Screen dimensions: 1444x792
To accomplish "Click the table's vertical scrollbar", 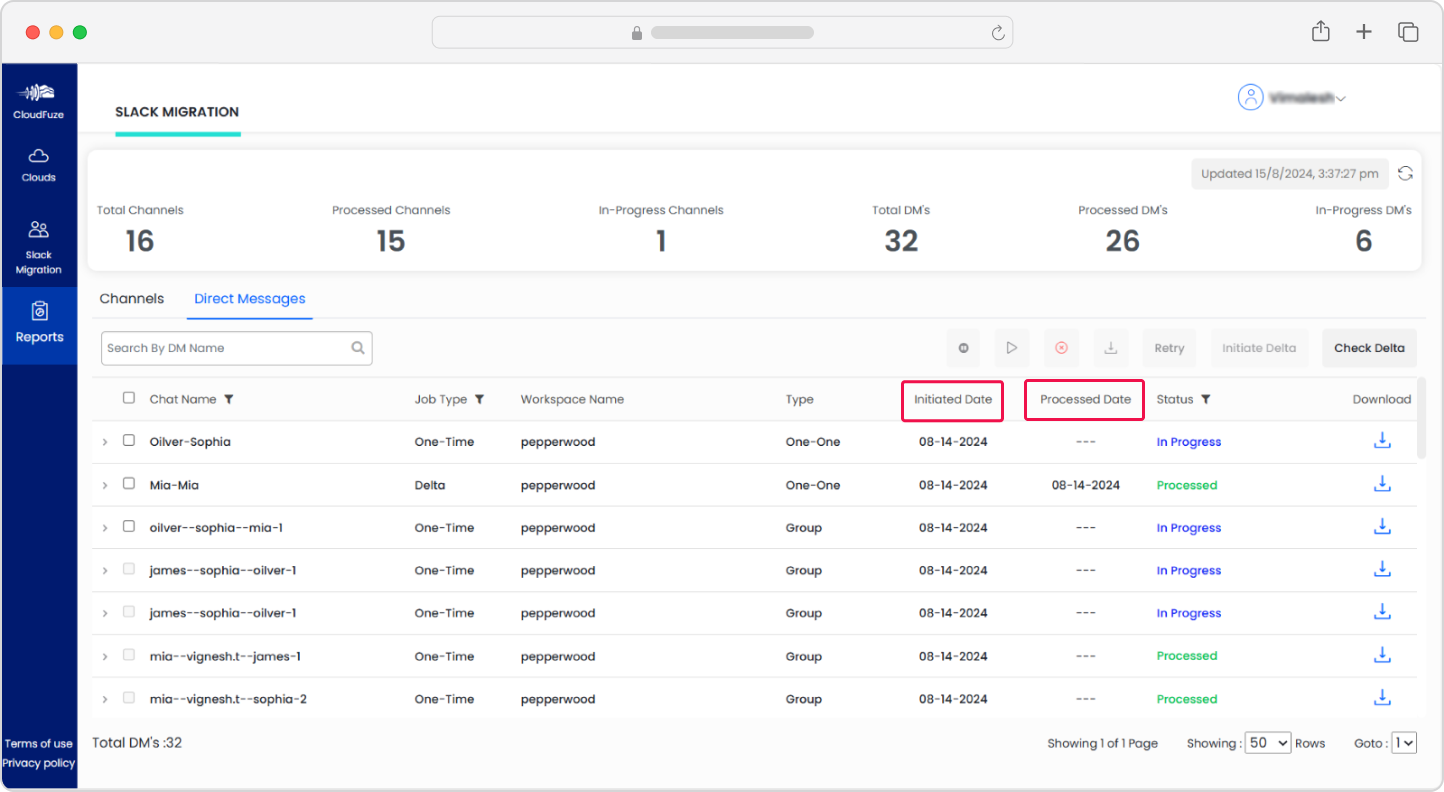I will [1422, 418].
